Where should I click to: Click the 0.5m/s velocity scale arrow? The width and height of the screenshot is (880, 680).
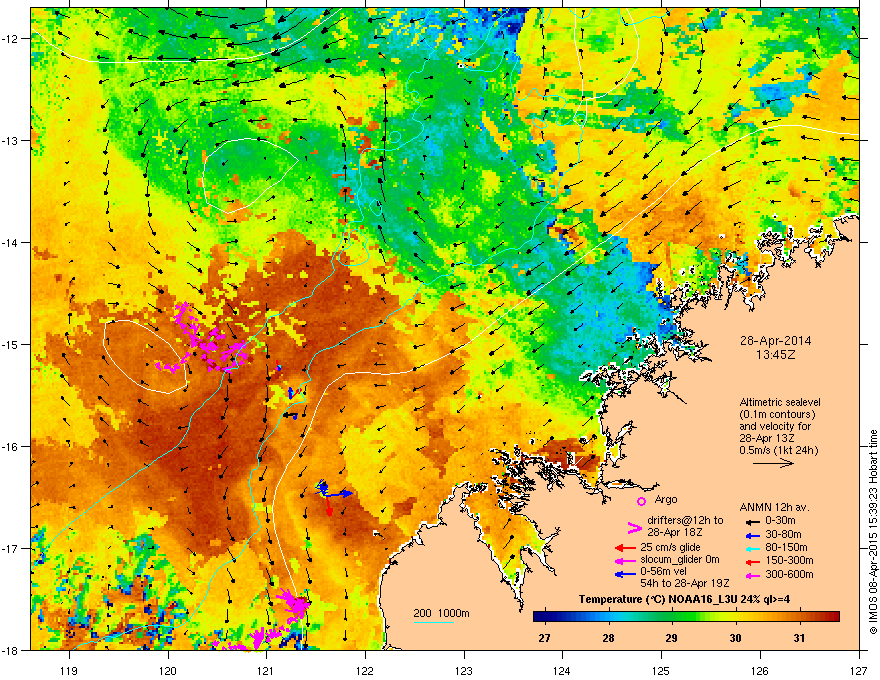(x=773, y=463)
